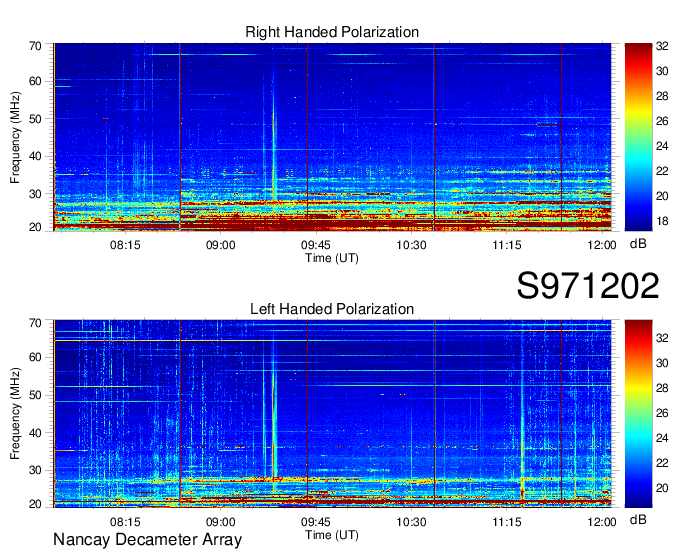Click the Left Handed plot's "Frequency (MHz)" axis label

[x=15, y=414]
